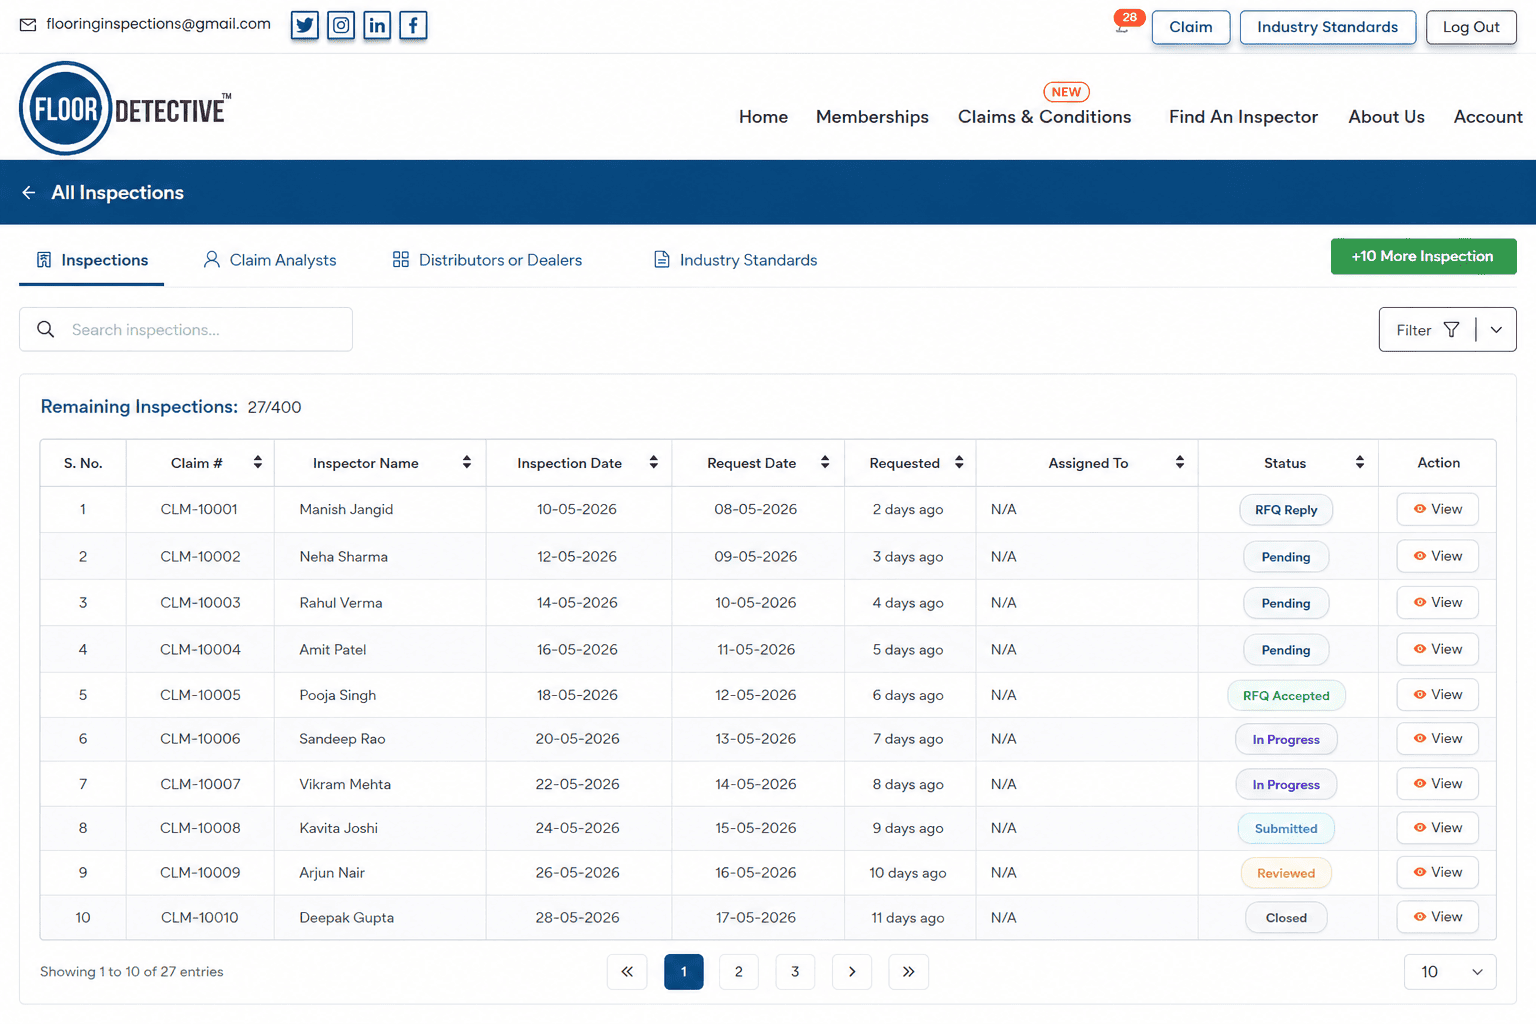Click the top bar Industry Standards button

pos(1328,27)
